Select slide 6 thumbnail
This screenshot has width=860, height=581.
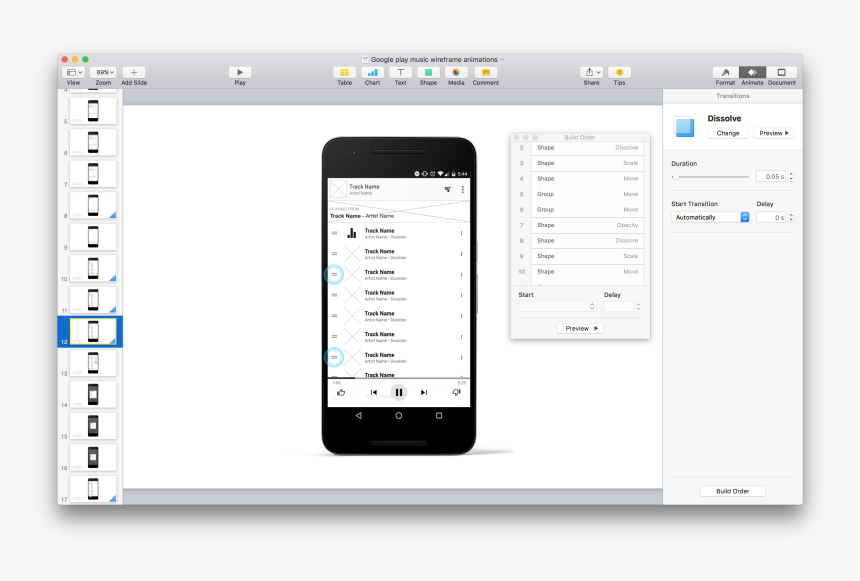pos(93,143)
